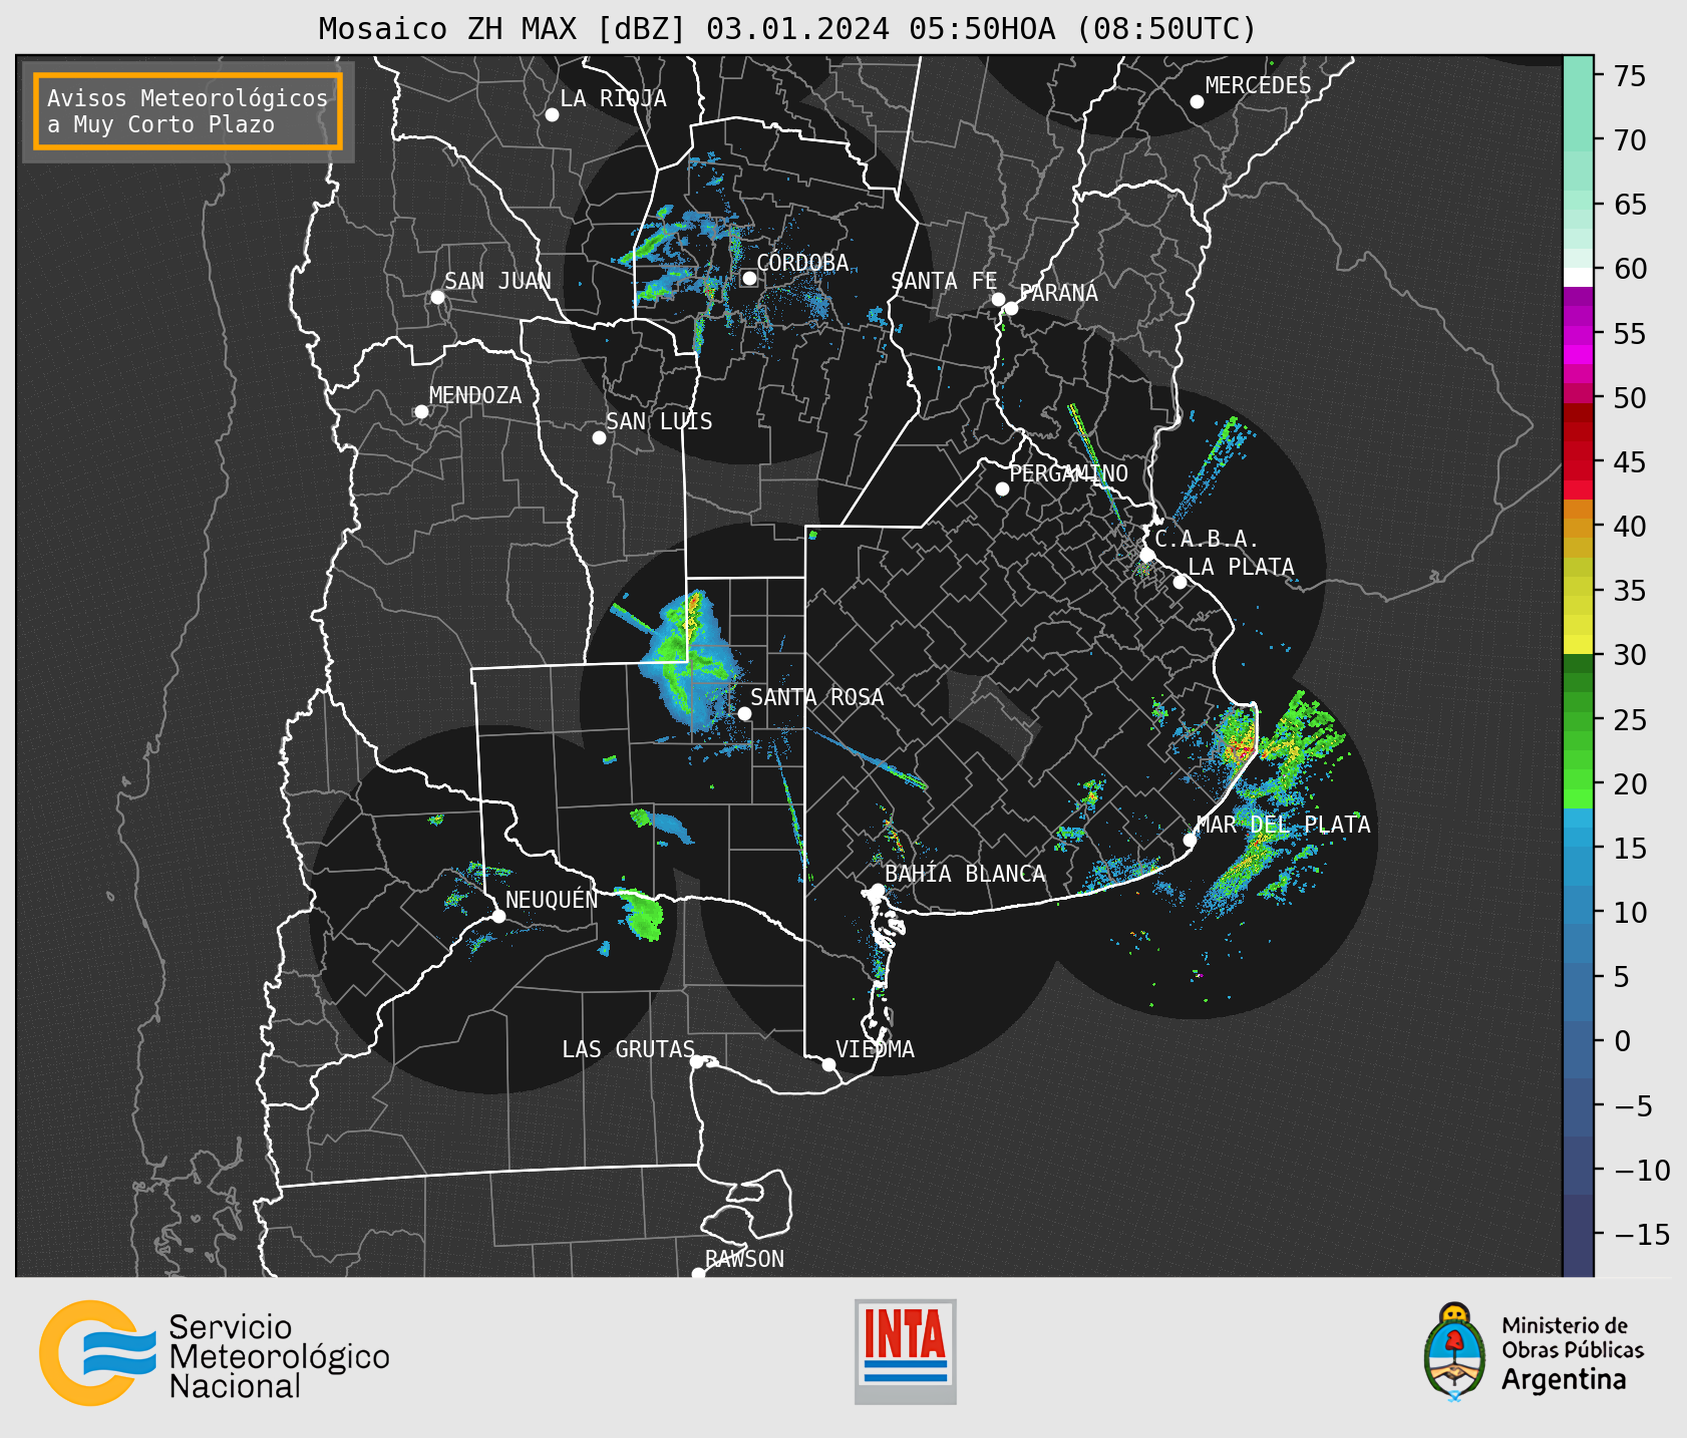Click the San Luis city marker dot
The image size is (1687, 1438).
pos(598,438)
